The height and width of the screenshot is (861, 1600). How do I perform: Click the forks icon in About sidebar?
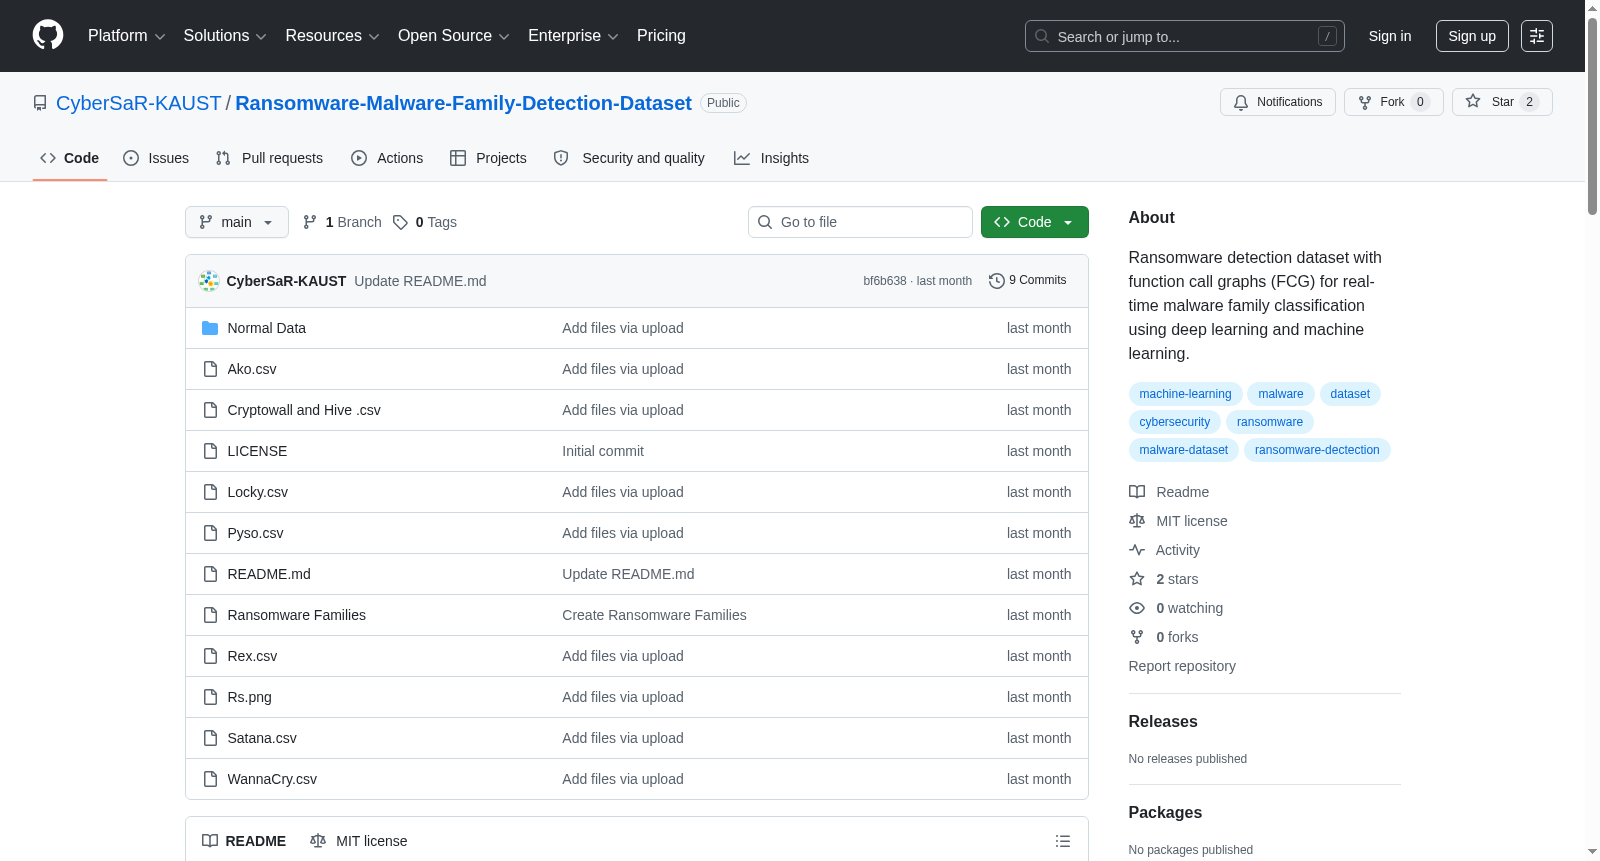pyautogui.click(x=1137, y=637)
